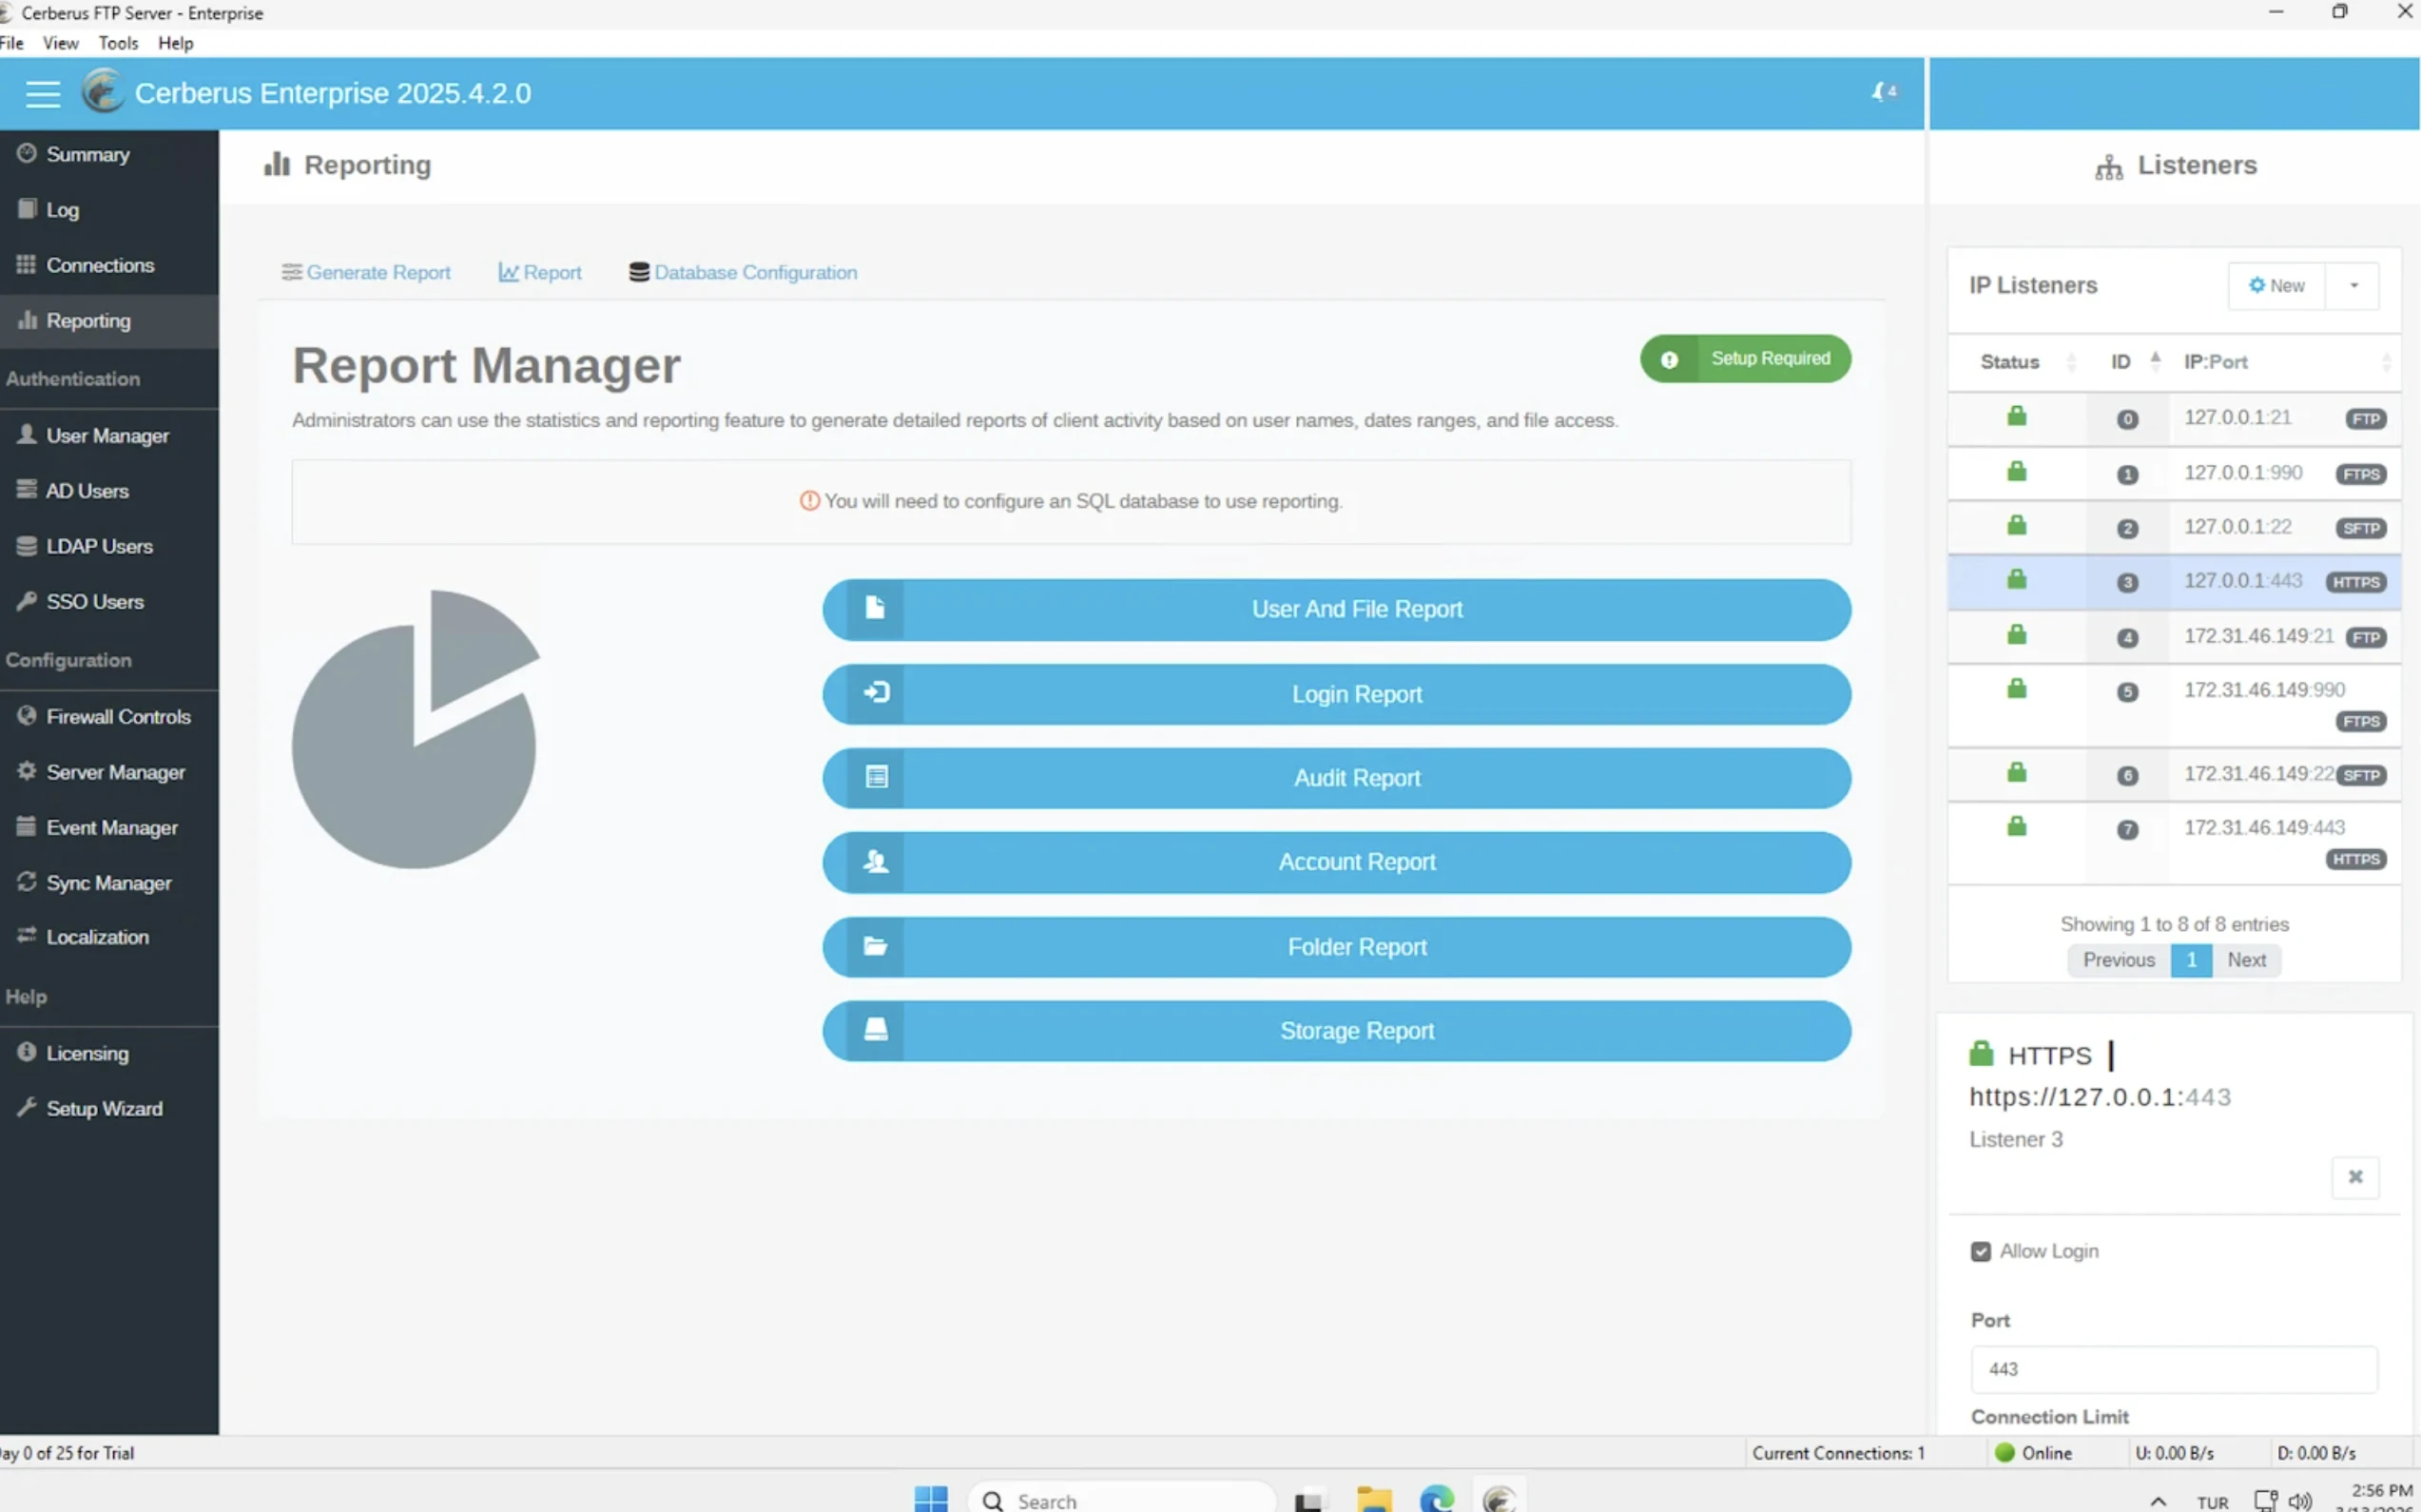Open AD Users page
The width and height of the screenshot is (2421, 1512).
click(x=109, y=491)
